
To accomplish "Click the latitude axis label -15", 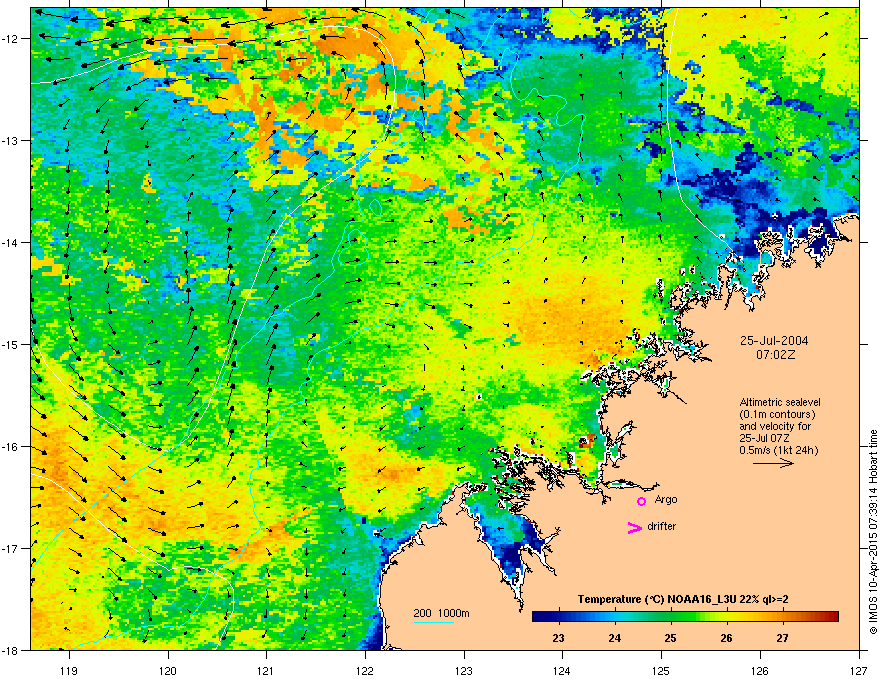I will (x=11, y=344).
